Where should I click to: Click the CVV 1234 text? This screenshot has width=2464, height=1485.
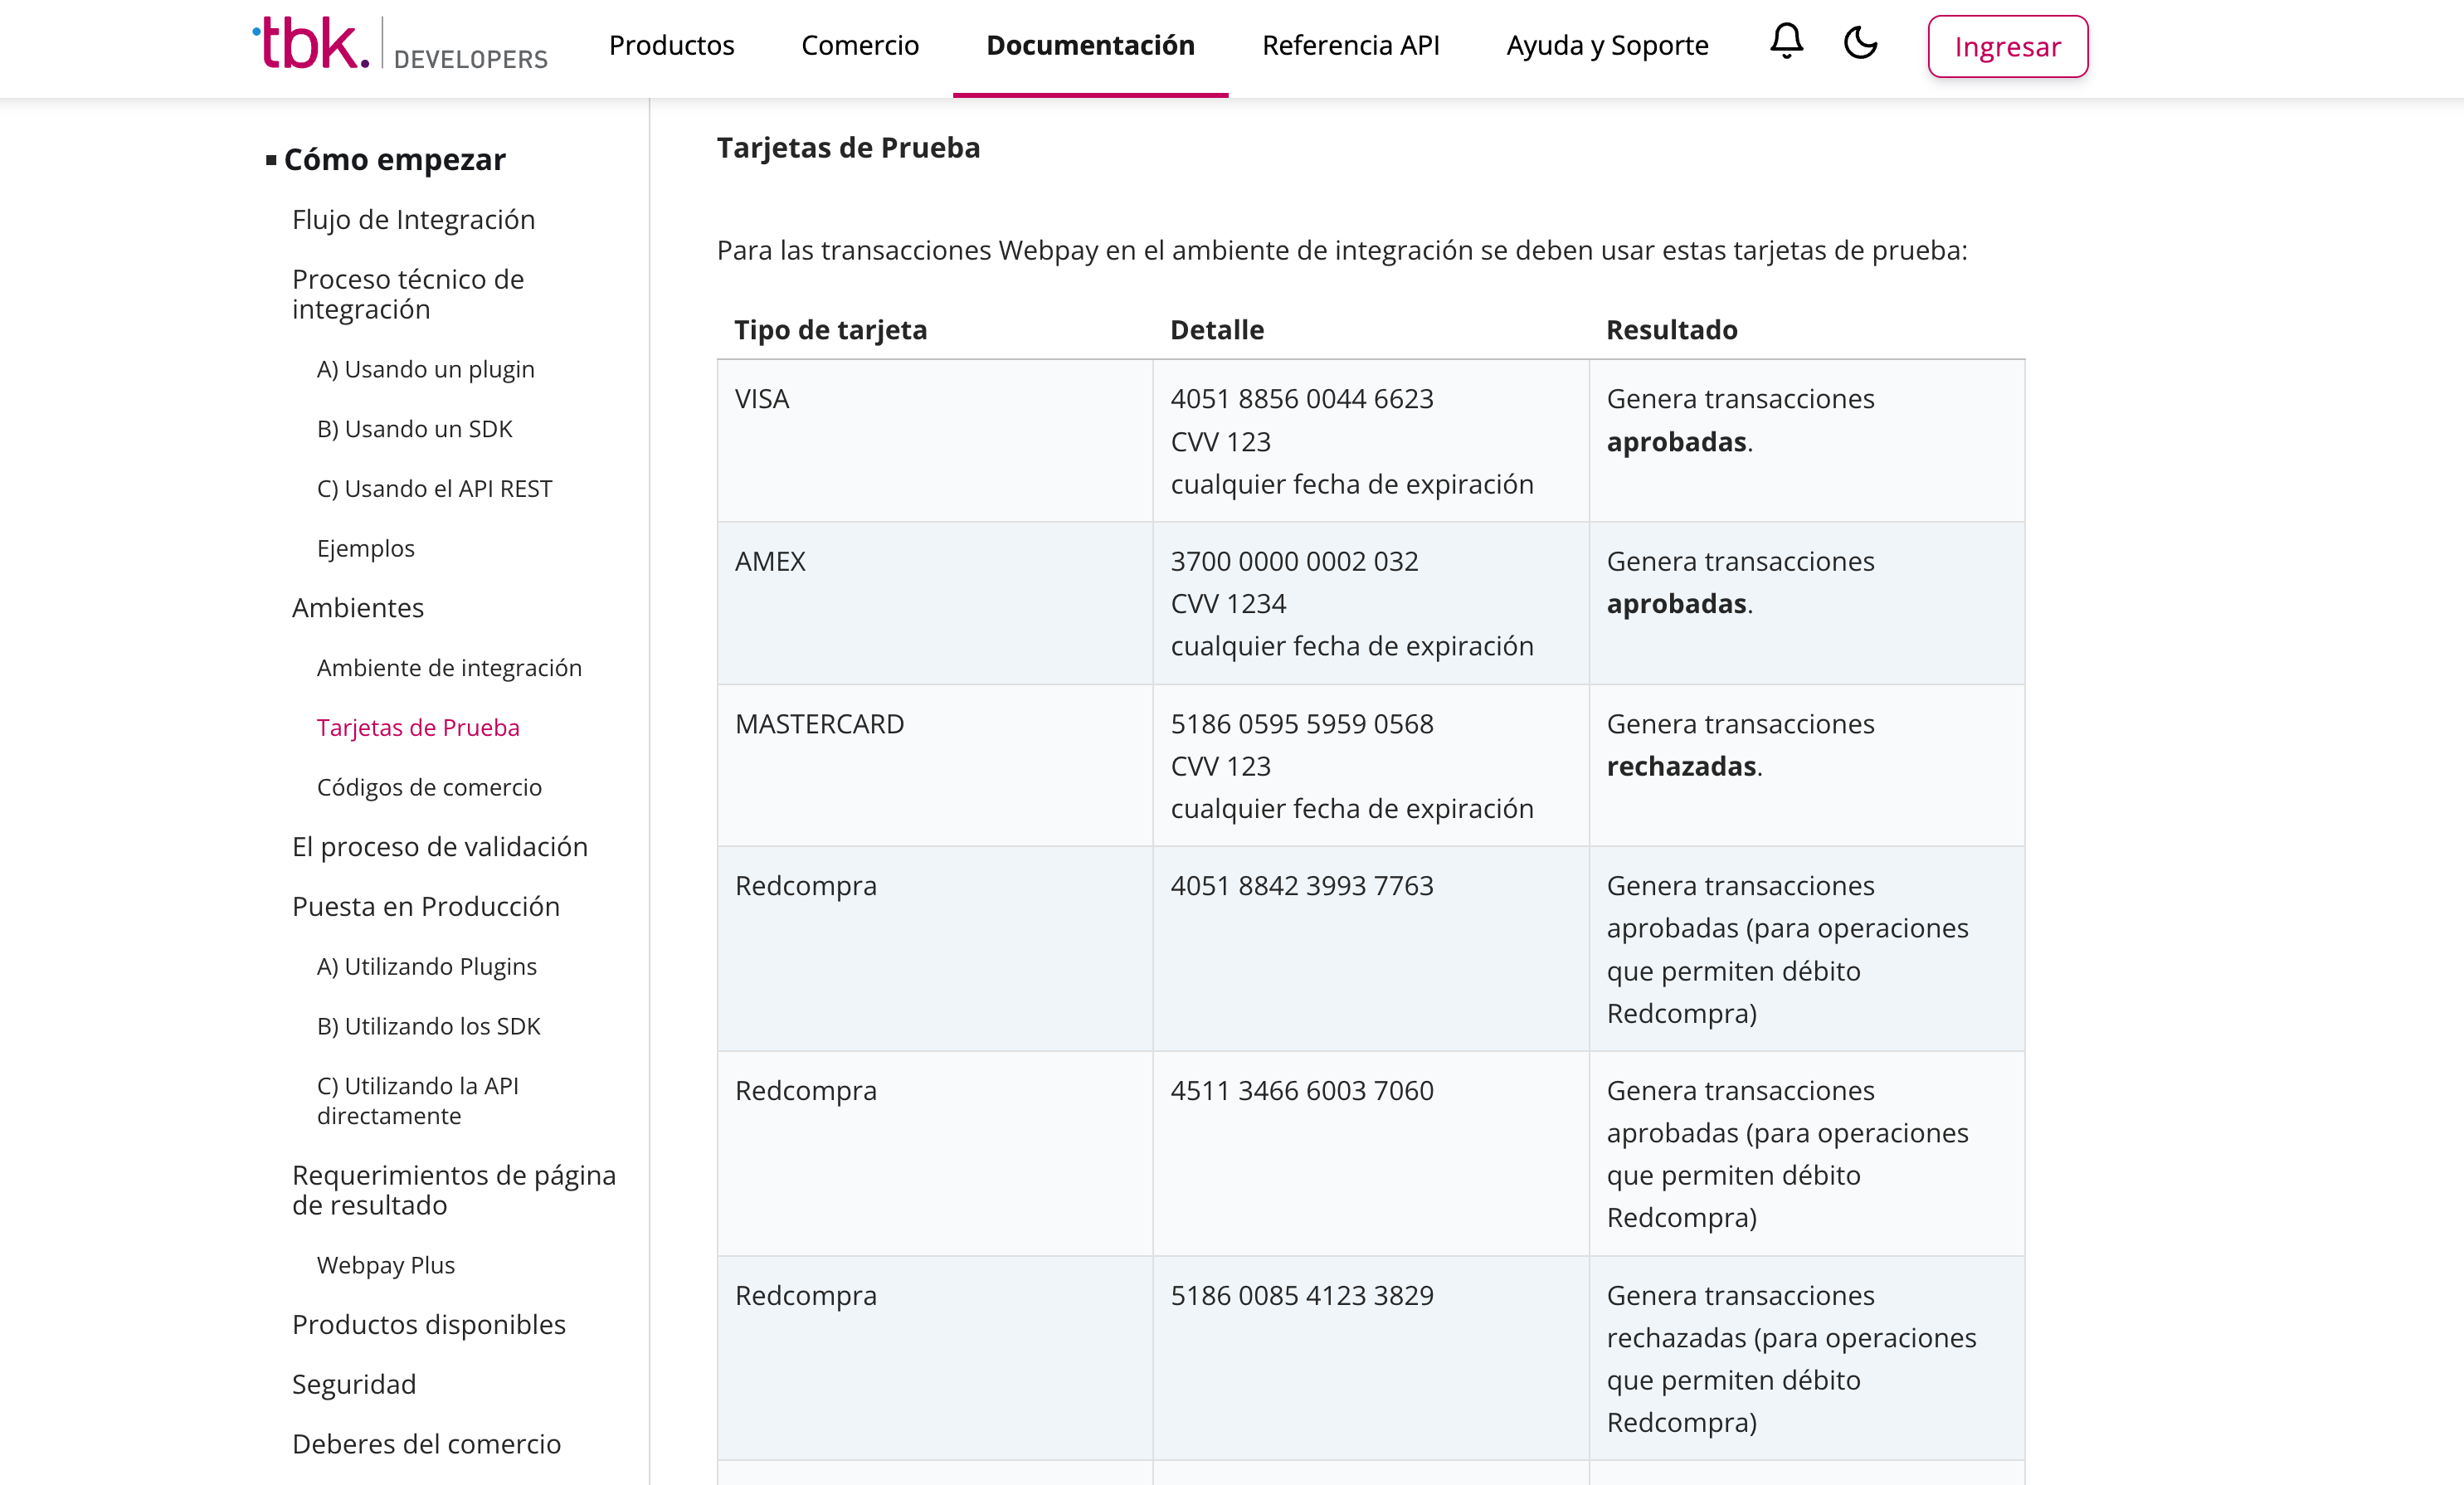[x=1228, y=604]
